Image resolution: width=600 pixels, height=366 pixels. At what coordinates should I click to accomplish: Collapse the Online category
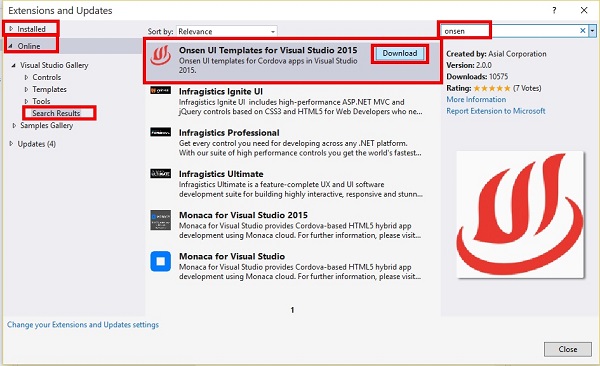click(11, 46)
